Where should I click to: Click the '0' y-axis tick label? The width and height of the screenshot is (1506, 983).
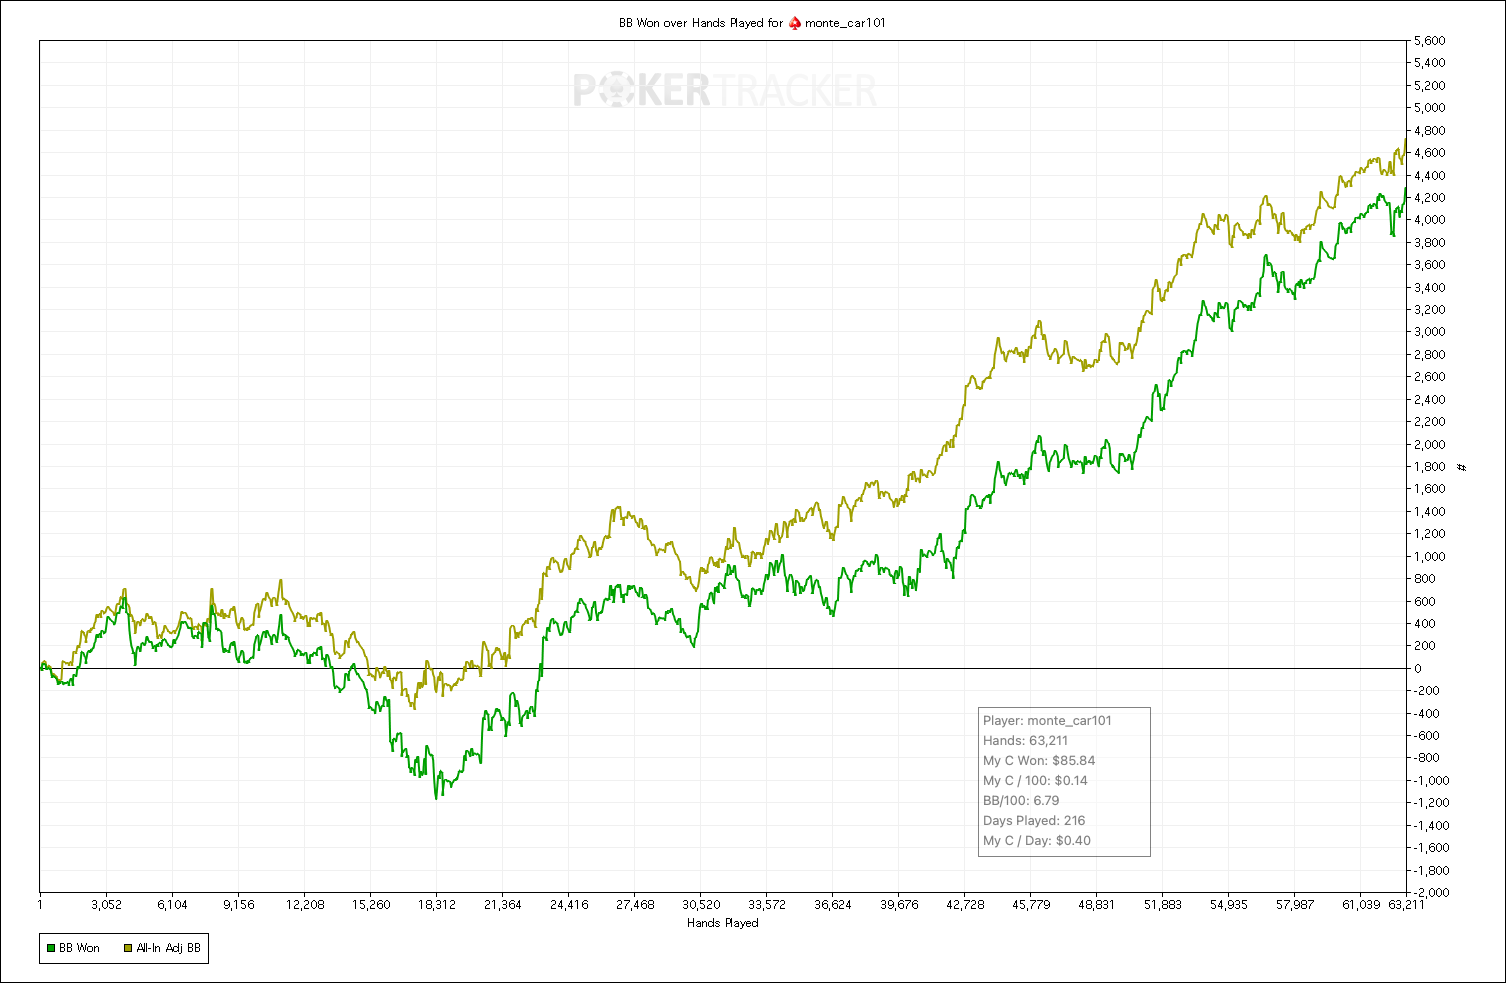click(1418, 669)
